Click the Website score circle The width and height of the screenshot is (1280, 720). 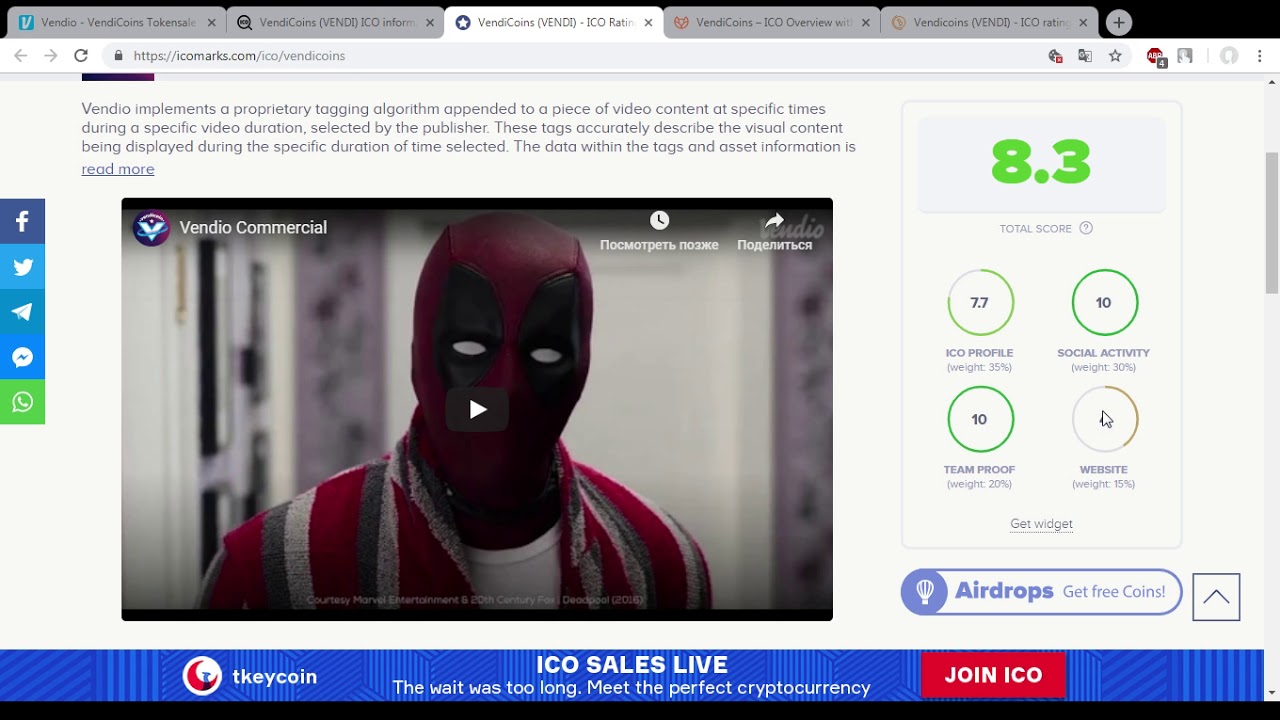tap(1104, 419)
